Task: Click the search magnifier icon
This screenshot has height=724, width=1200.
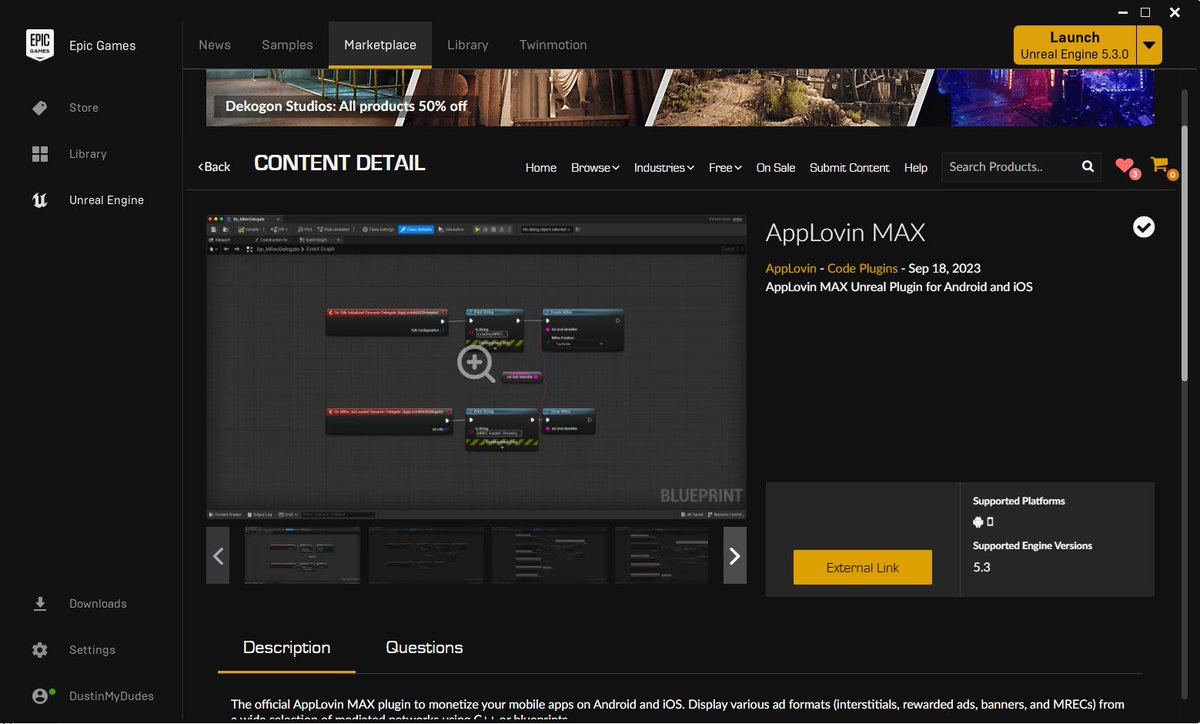Action: point(1087,167)
